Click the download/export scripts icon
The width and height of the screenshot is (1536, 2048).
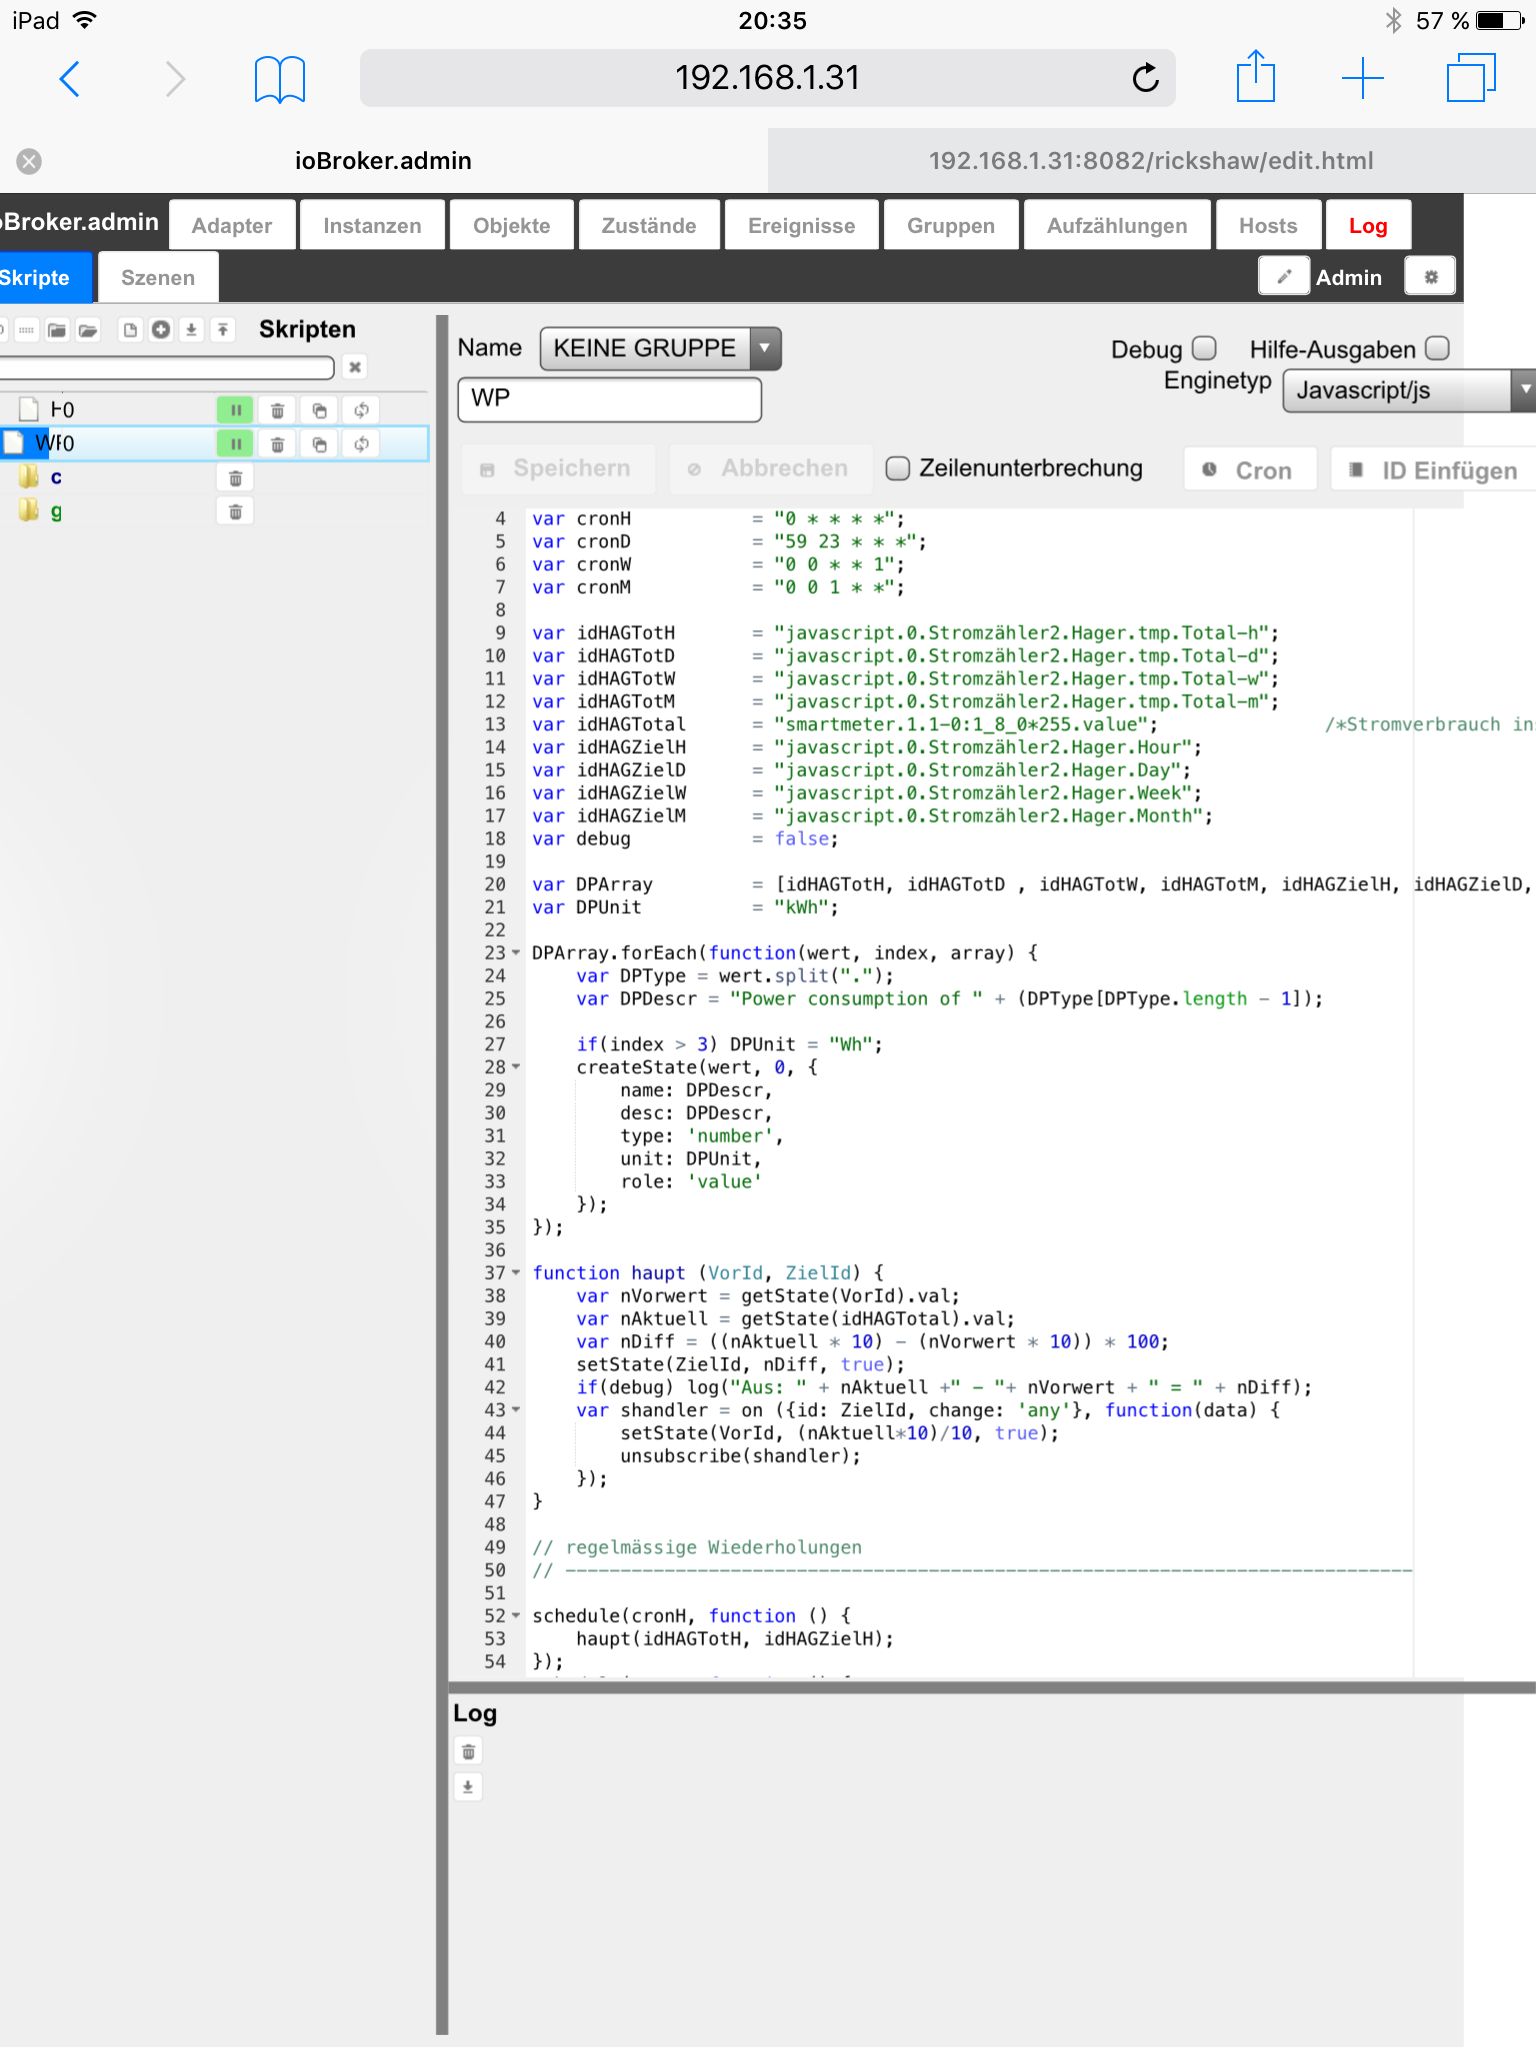[x=191, y=330]
